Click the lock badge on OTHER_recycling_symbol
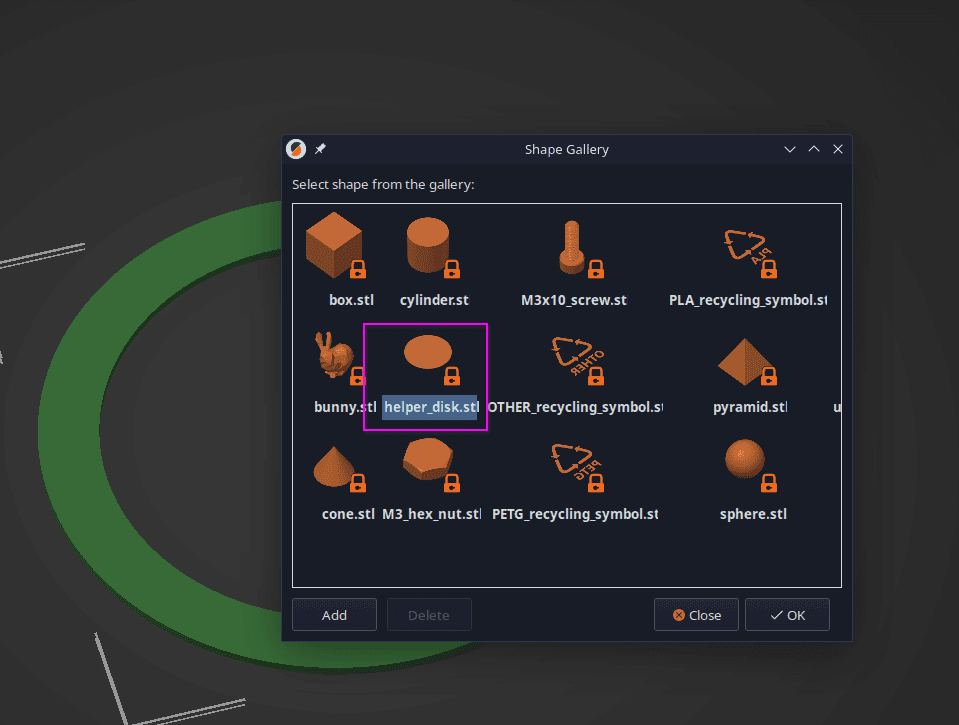Image resolution: width=959 pixels, height=725 pixels. (596, 376)
